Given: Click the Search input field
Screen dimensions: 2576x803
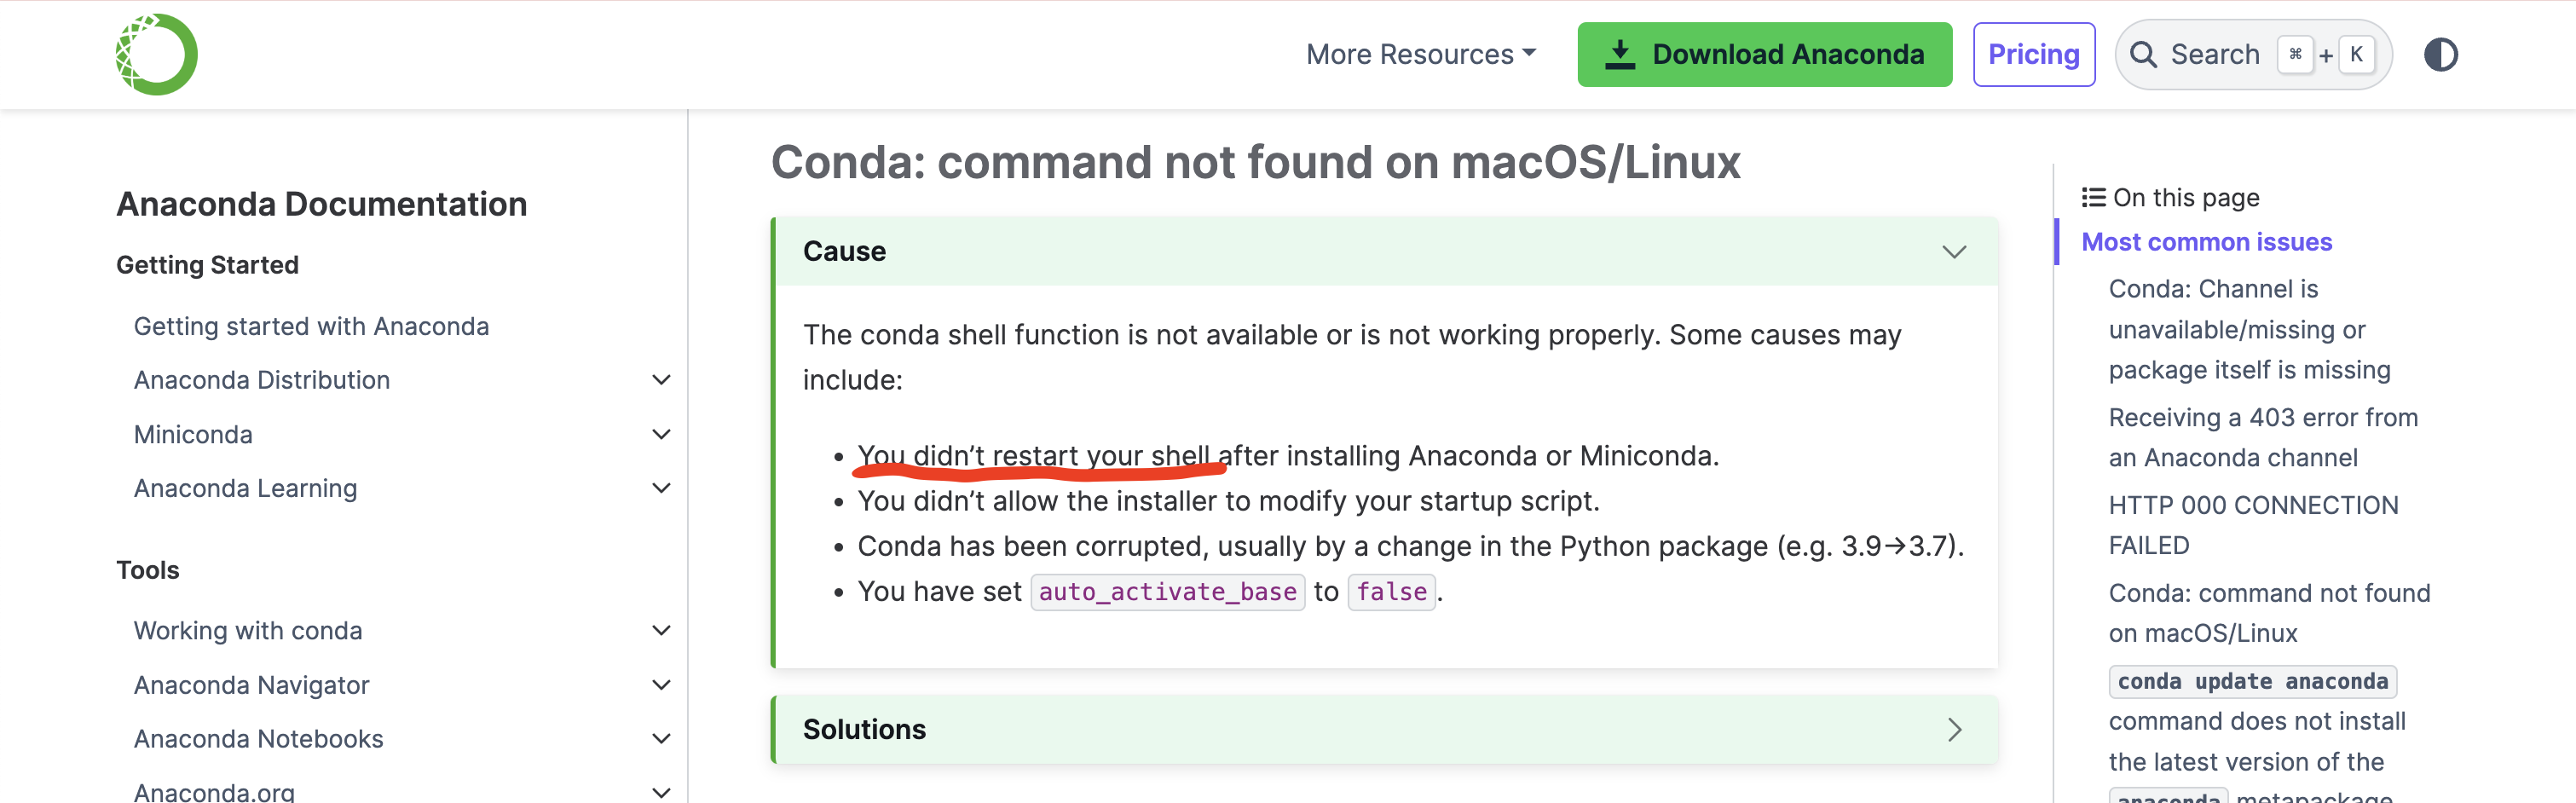Looking at the screenshot, I should pyautogui.click(x=2252, y=54).
